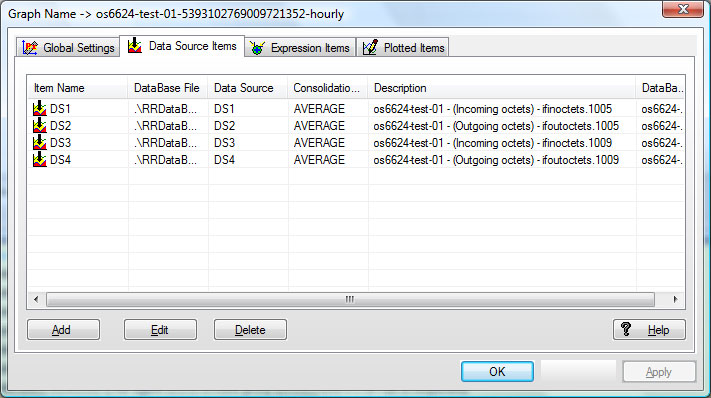Screen dimensions: 711x398
Task: Confirm with the OK button
Action: point(497,372)
